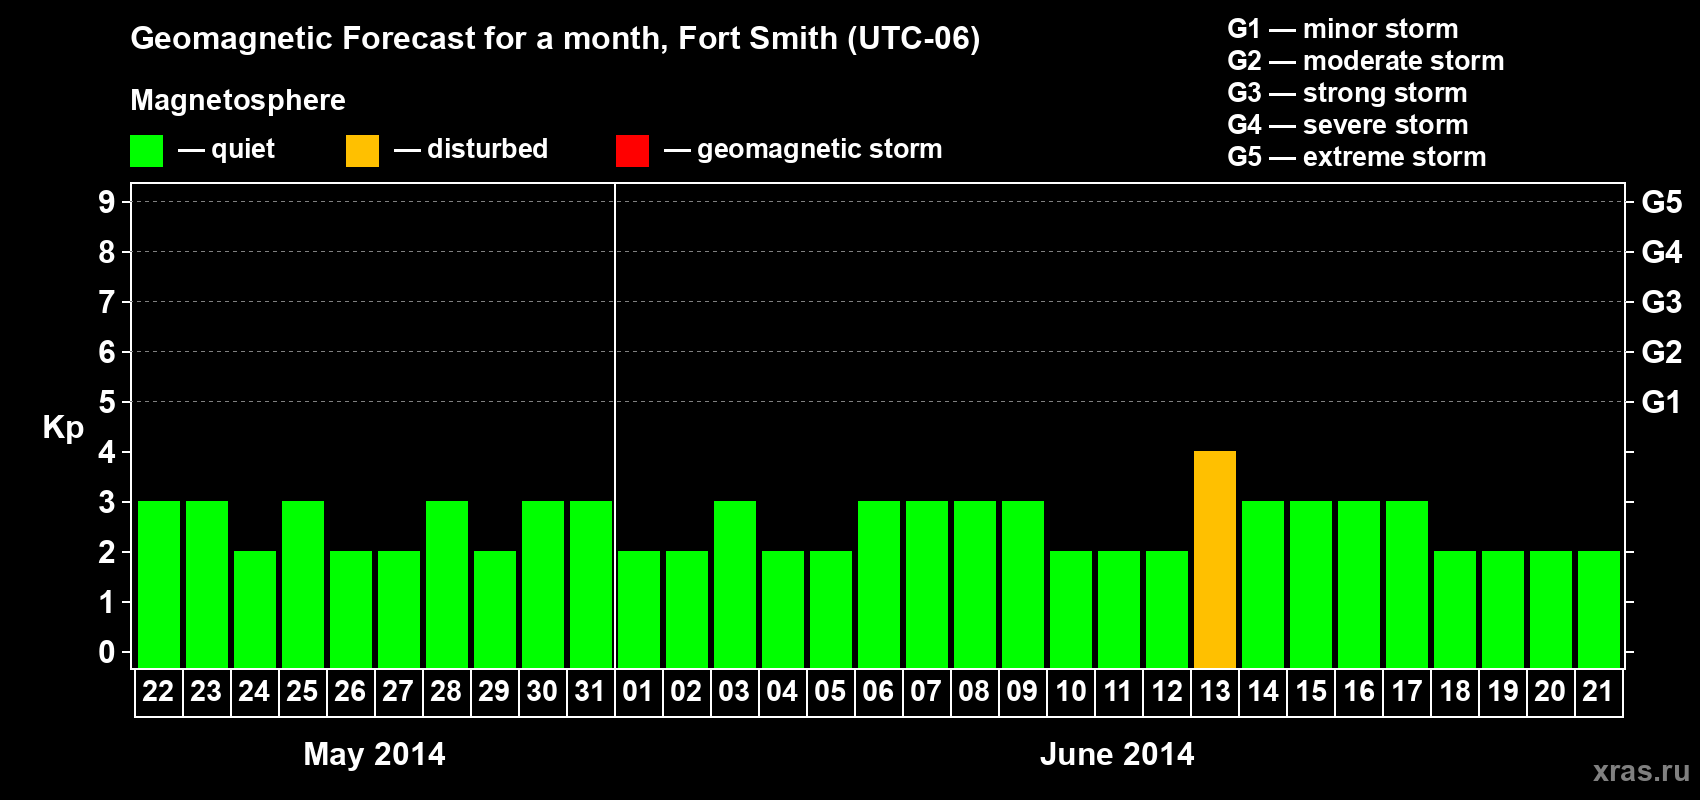Click date cell 17 on the axis
The image size is (1700, 800).
(1407, 692)
